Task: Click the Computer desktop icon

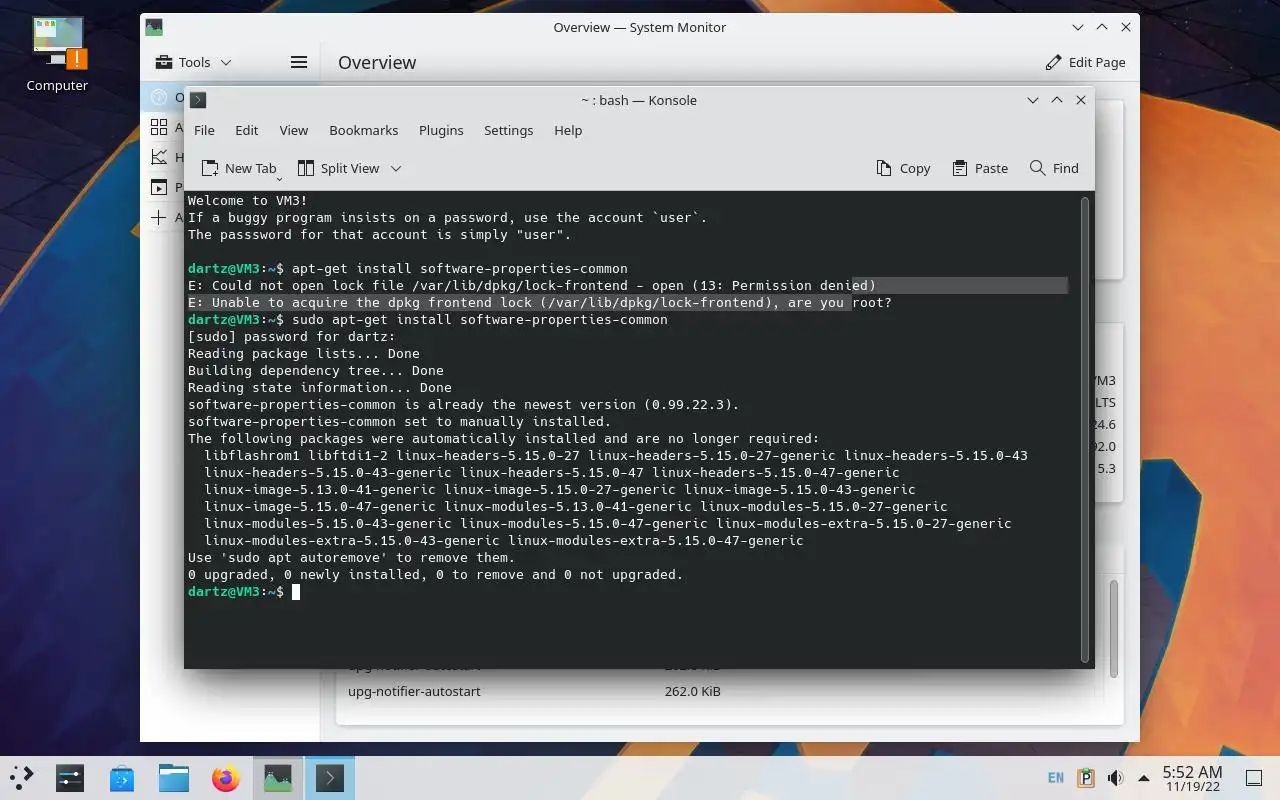Action: (57, 55)
